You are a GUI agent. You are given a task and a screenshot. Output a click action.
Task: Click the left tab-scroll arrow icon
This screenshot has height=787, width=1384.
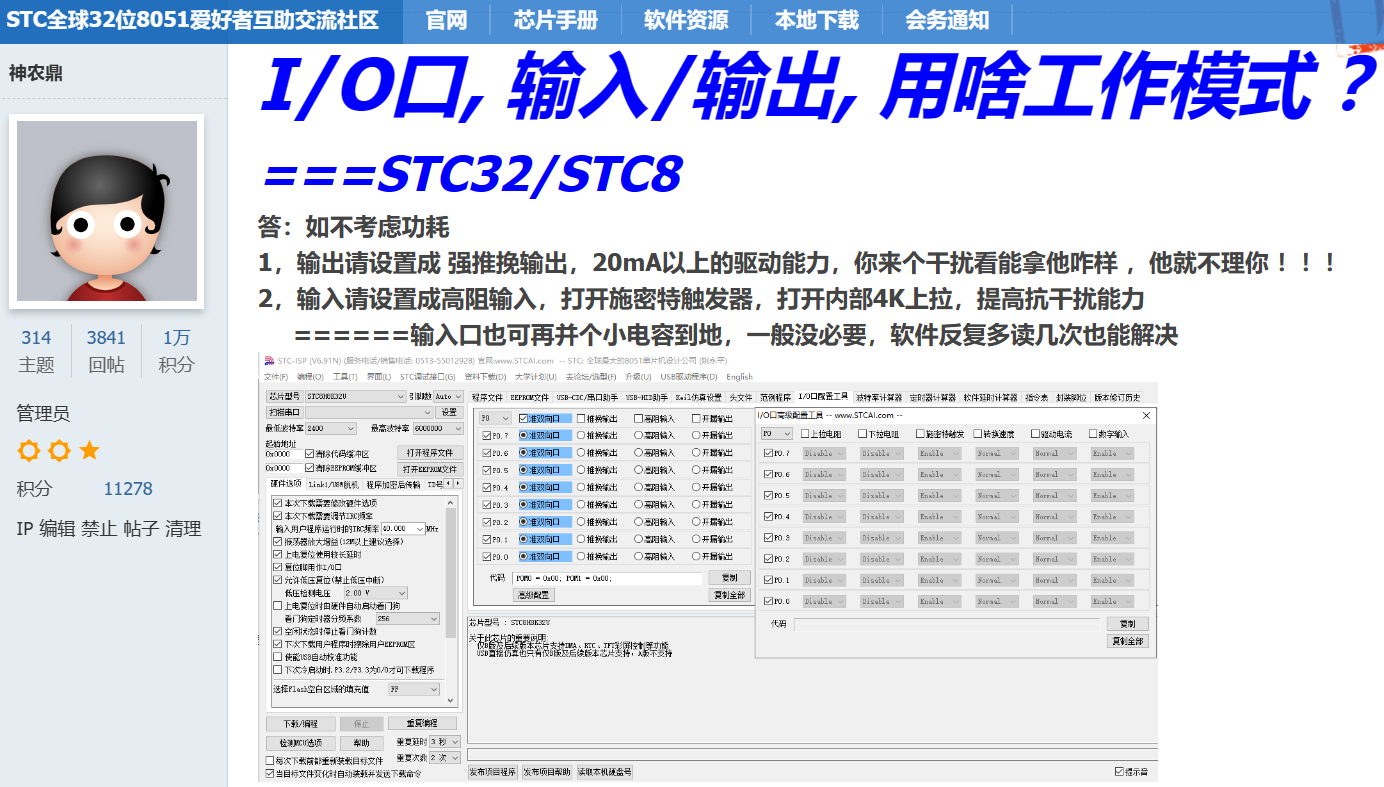449,484
